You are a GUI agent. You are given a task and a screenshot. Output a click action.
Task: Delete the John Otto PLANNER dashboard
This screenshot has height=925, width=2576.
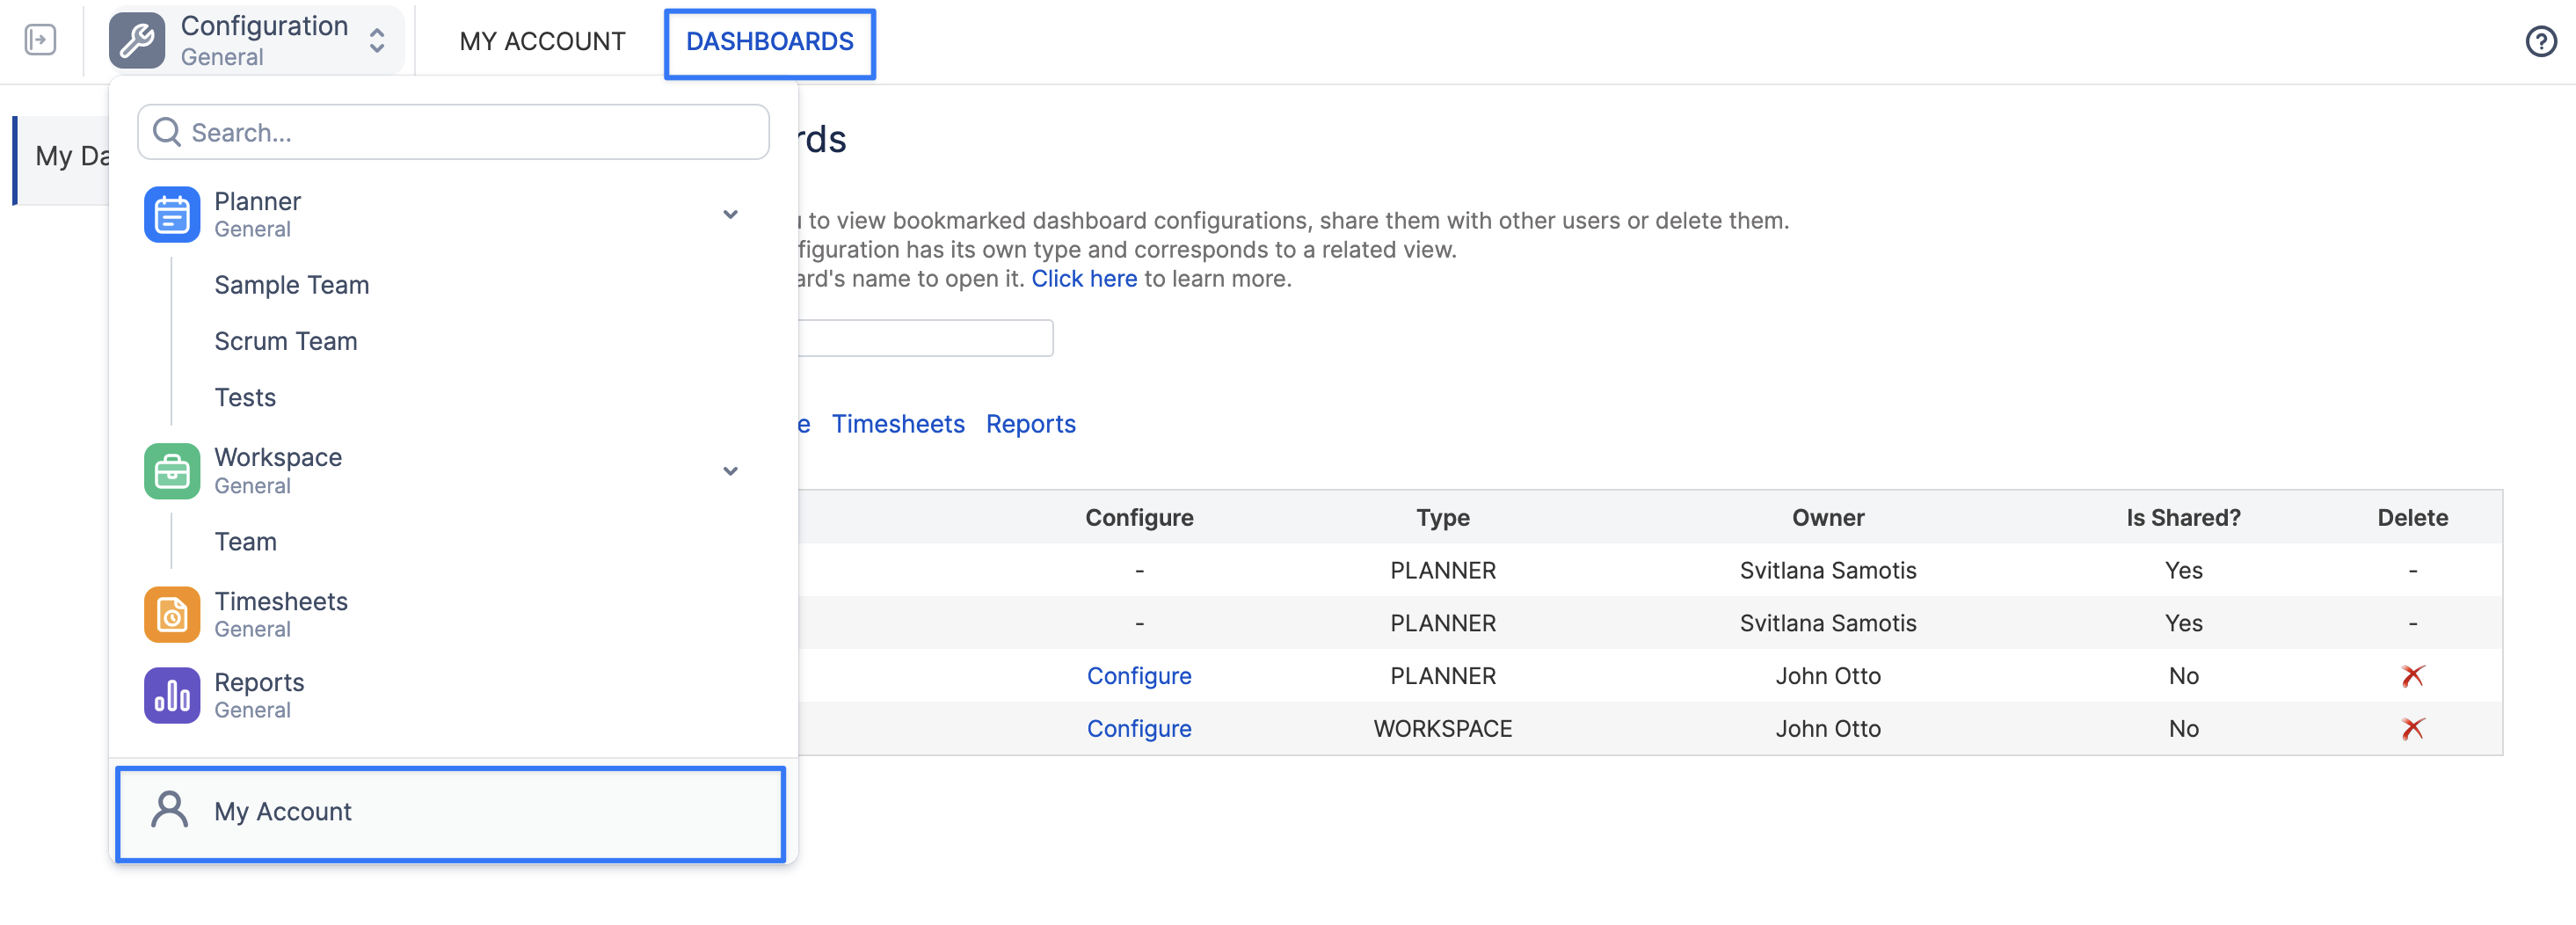click(2412, 676)
